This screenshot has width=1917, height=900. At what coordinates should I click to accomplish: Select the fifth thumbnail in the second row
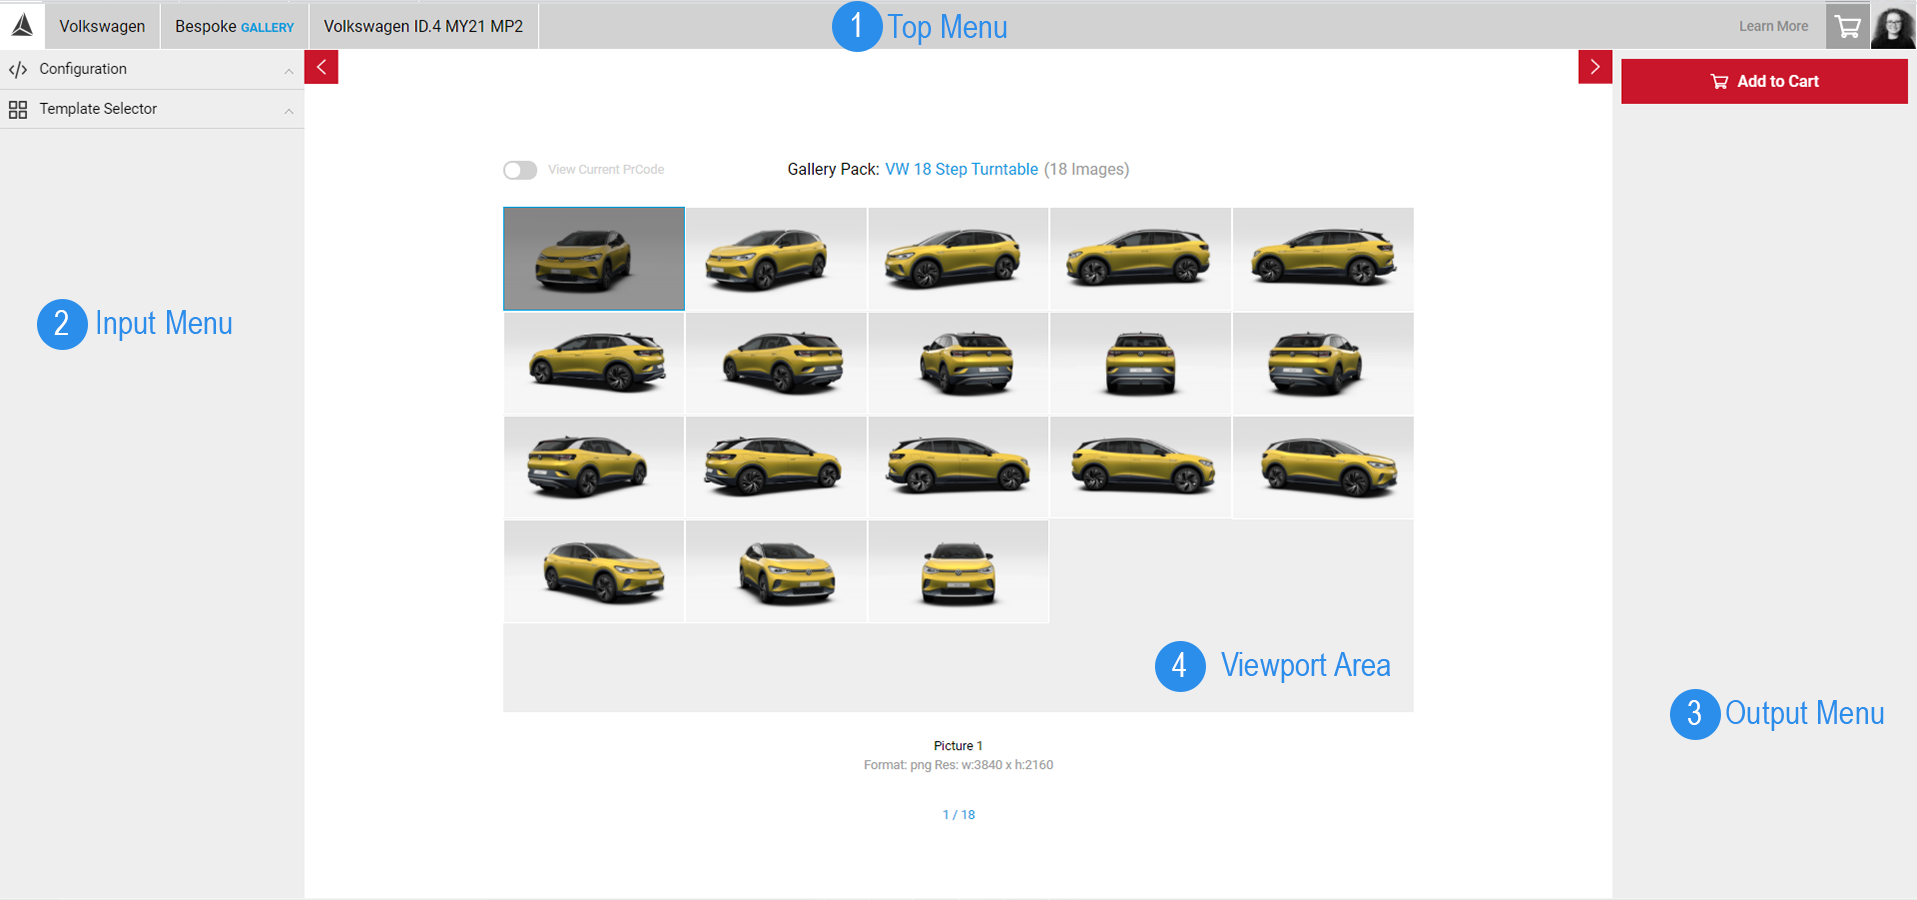point(1323,362)
